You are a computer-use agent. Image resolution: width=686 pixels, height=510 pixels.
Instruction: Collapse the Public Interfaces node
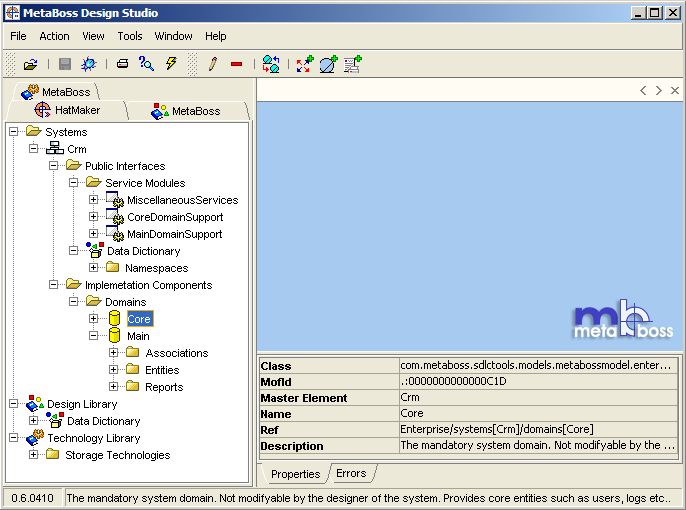[x=53, y=165]
